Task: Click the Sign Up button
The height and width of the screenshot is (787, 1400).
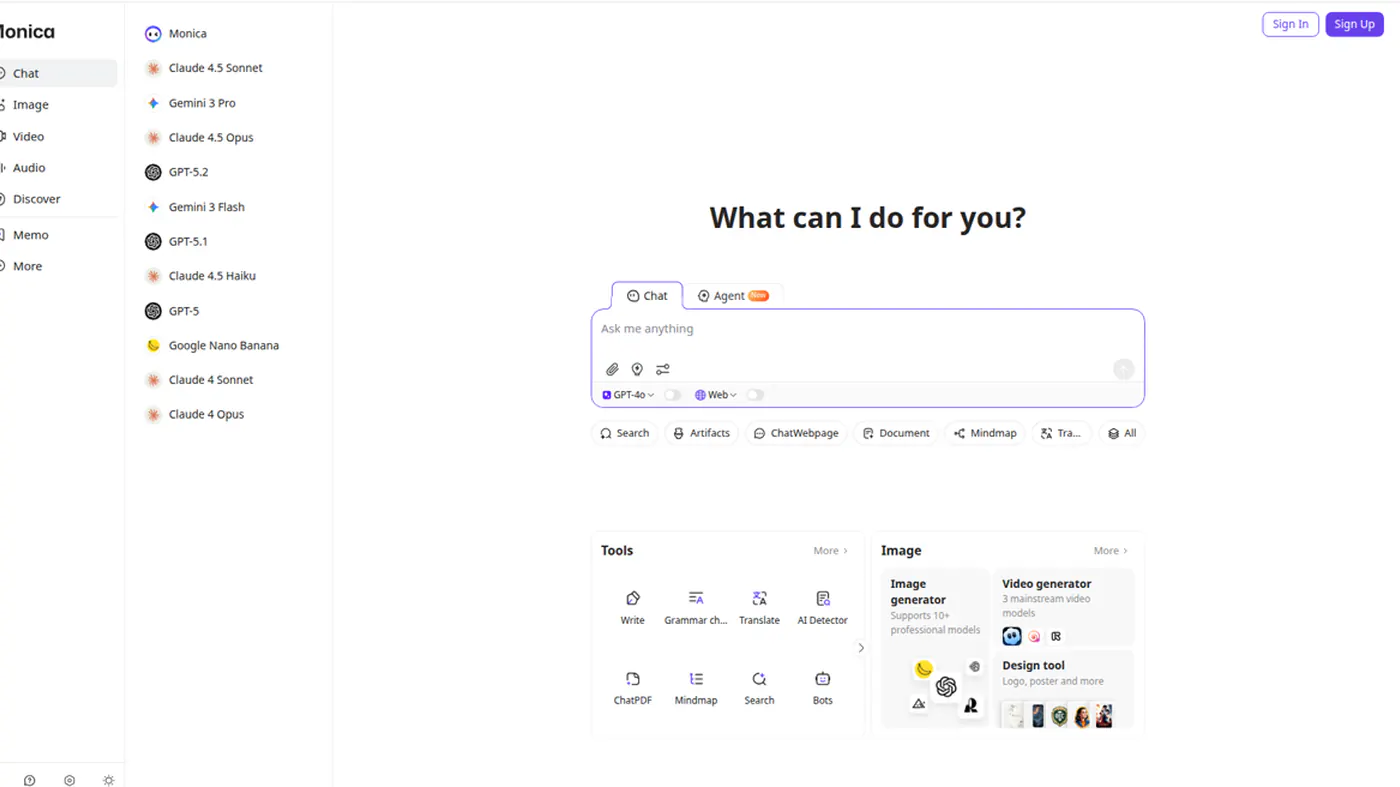Action: pyautogui.click(x=1354, y=24)
